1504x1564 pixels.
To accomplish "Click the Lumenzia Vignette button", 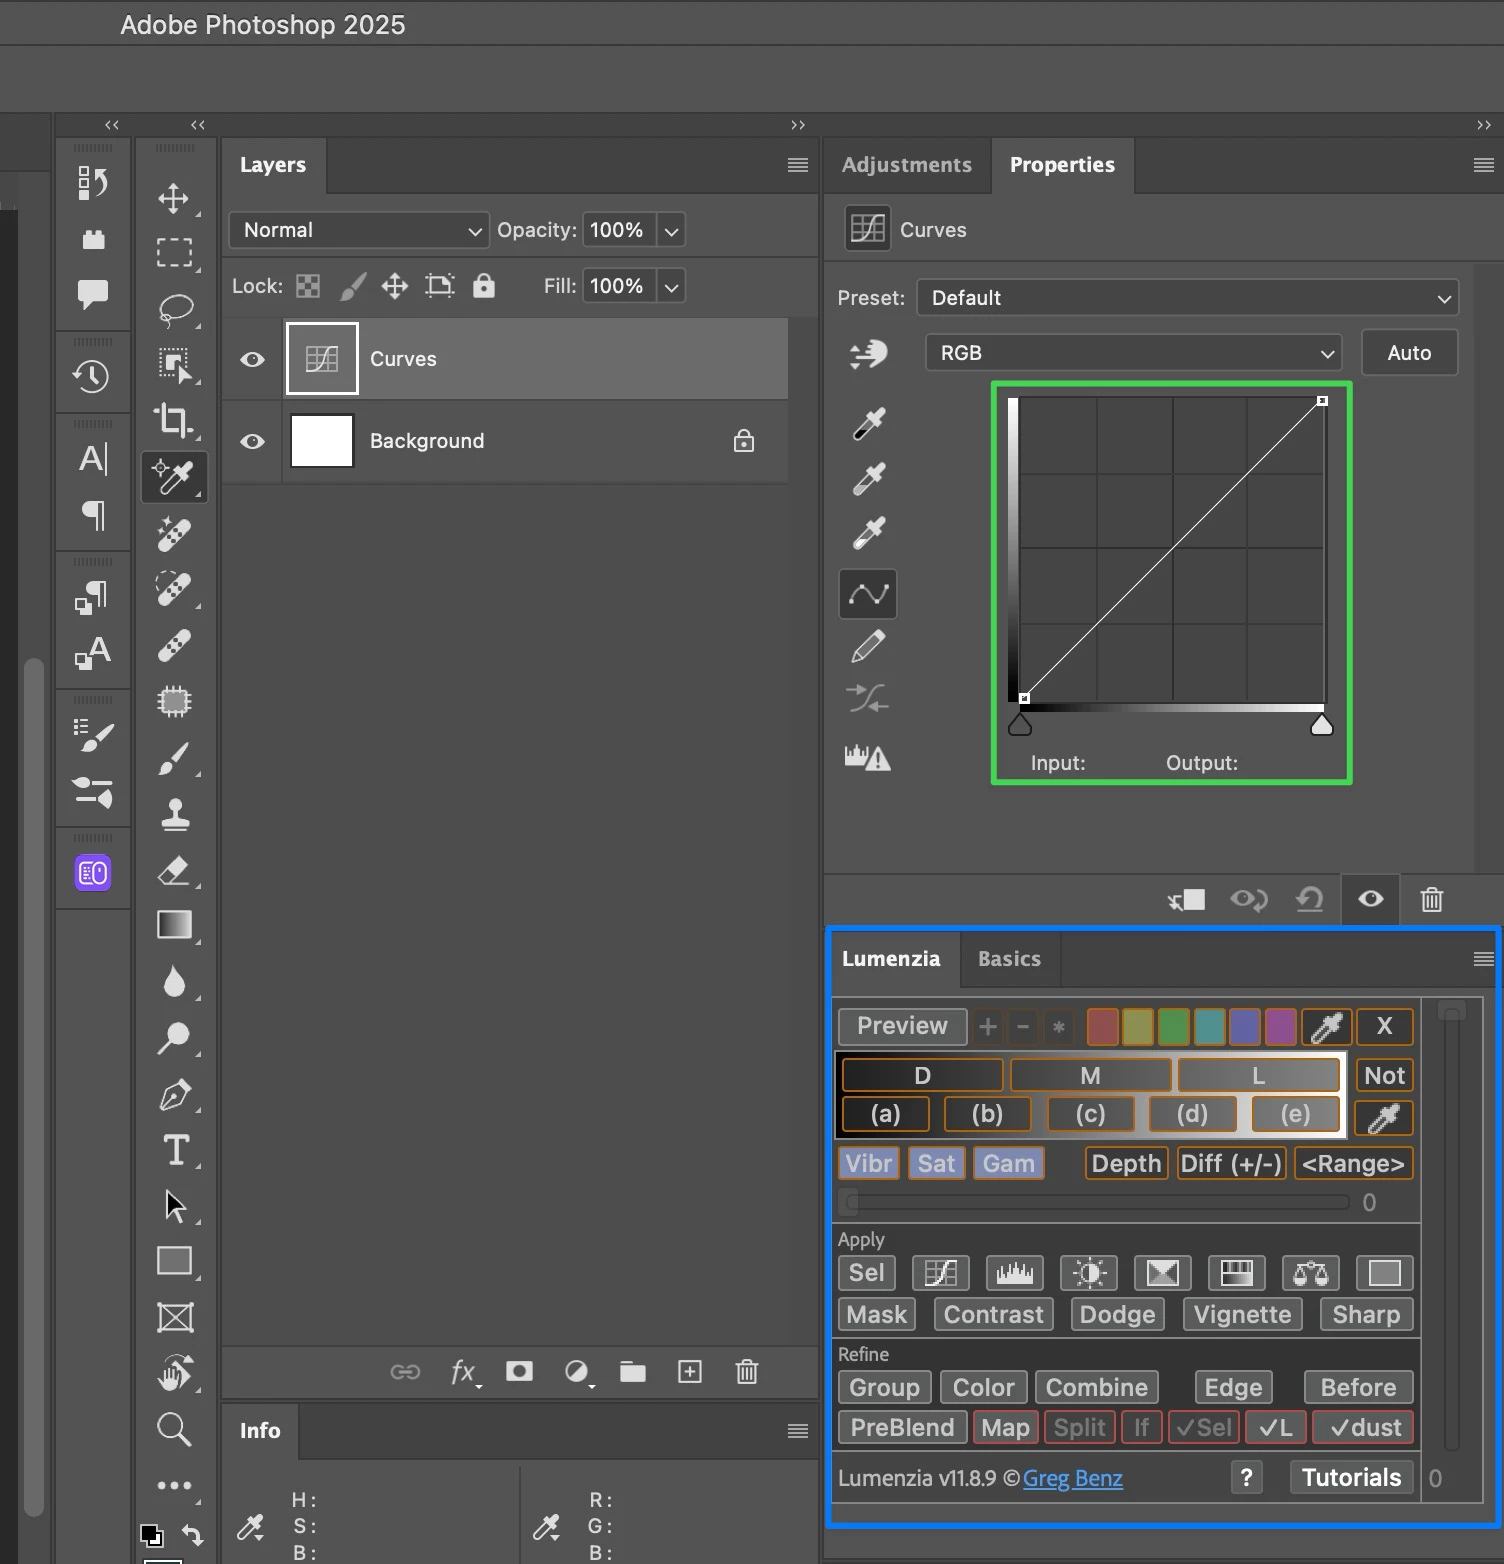I will (1242, 1314).
